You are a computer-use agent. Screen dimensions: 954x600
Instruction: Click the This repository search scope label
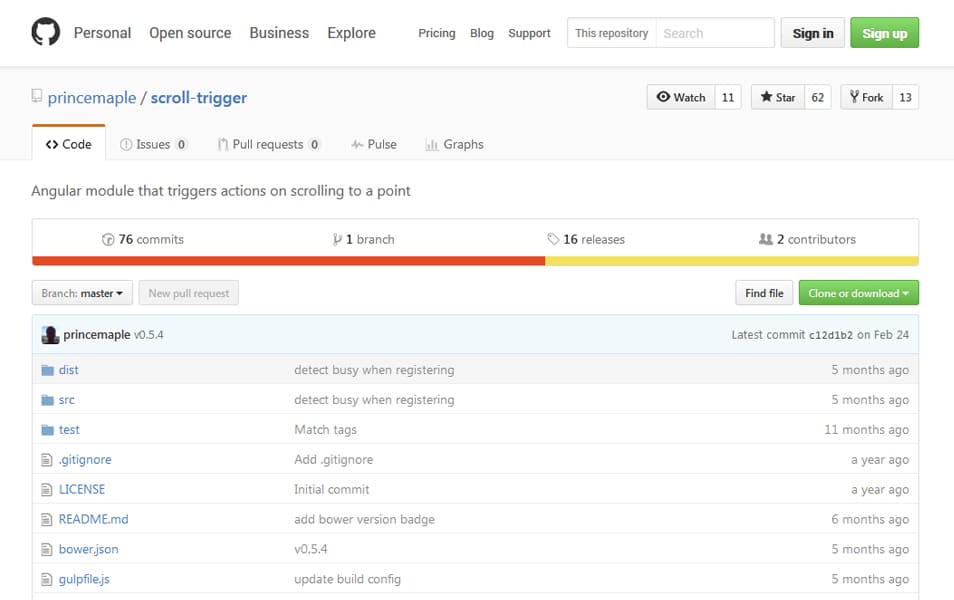coord(611,33)
